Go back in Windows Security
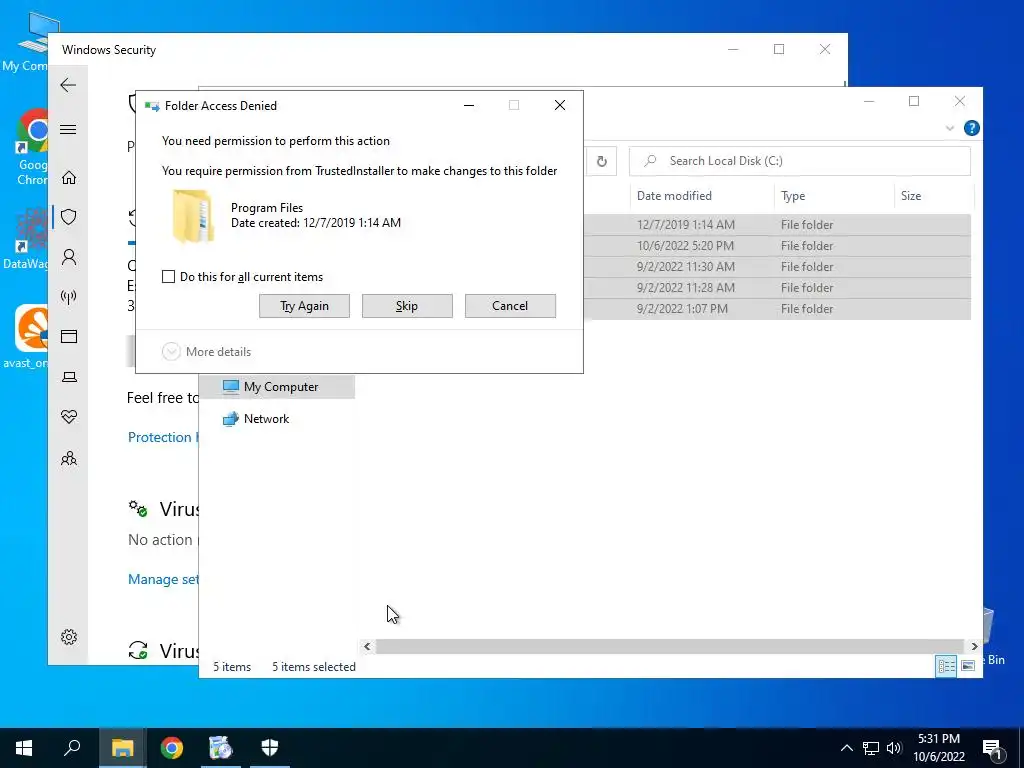 (x=68, y=85)
